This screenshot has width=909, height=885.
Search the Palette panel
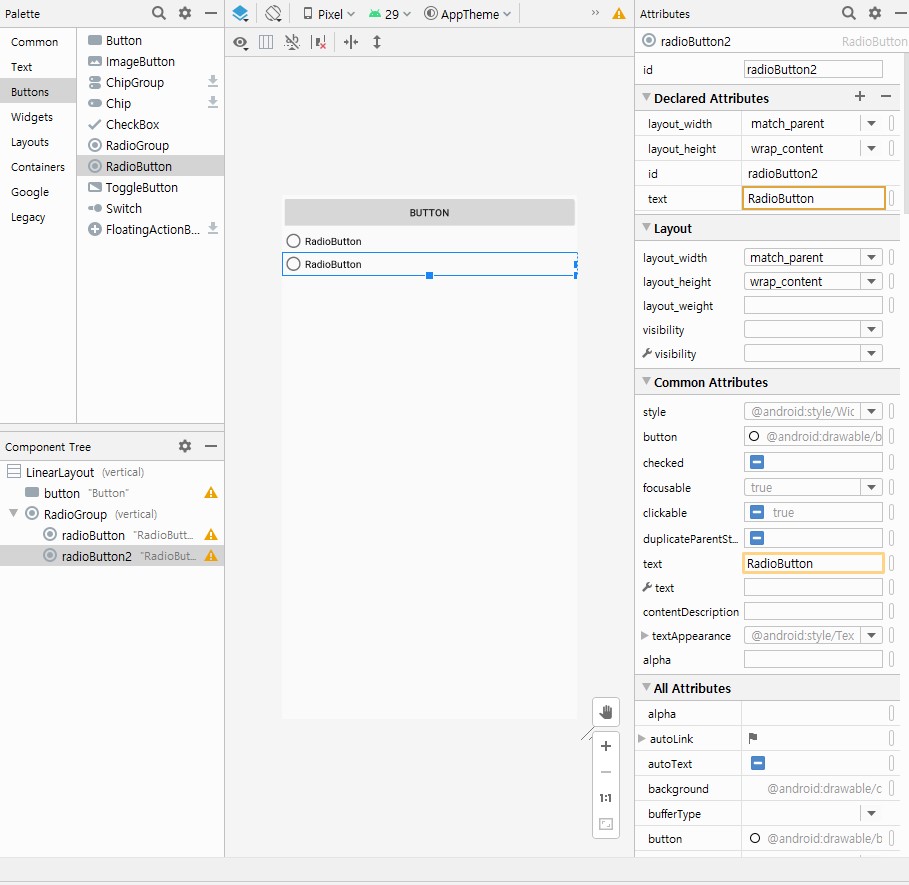click(158, 13)
